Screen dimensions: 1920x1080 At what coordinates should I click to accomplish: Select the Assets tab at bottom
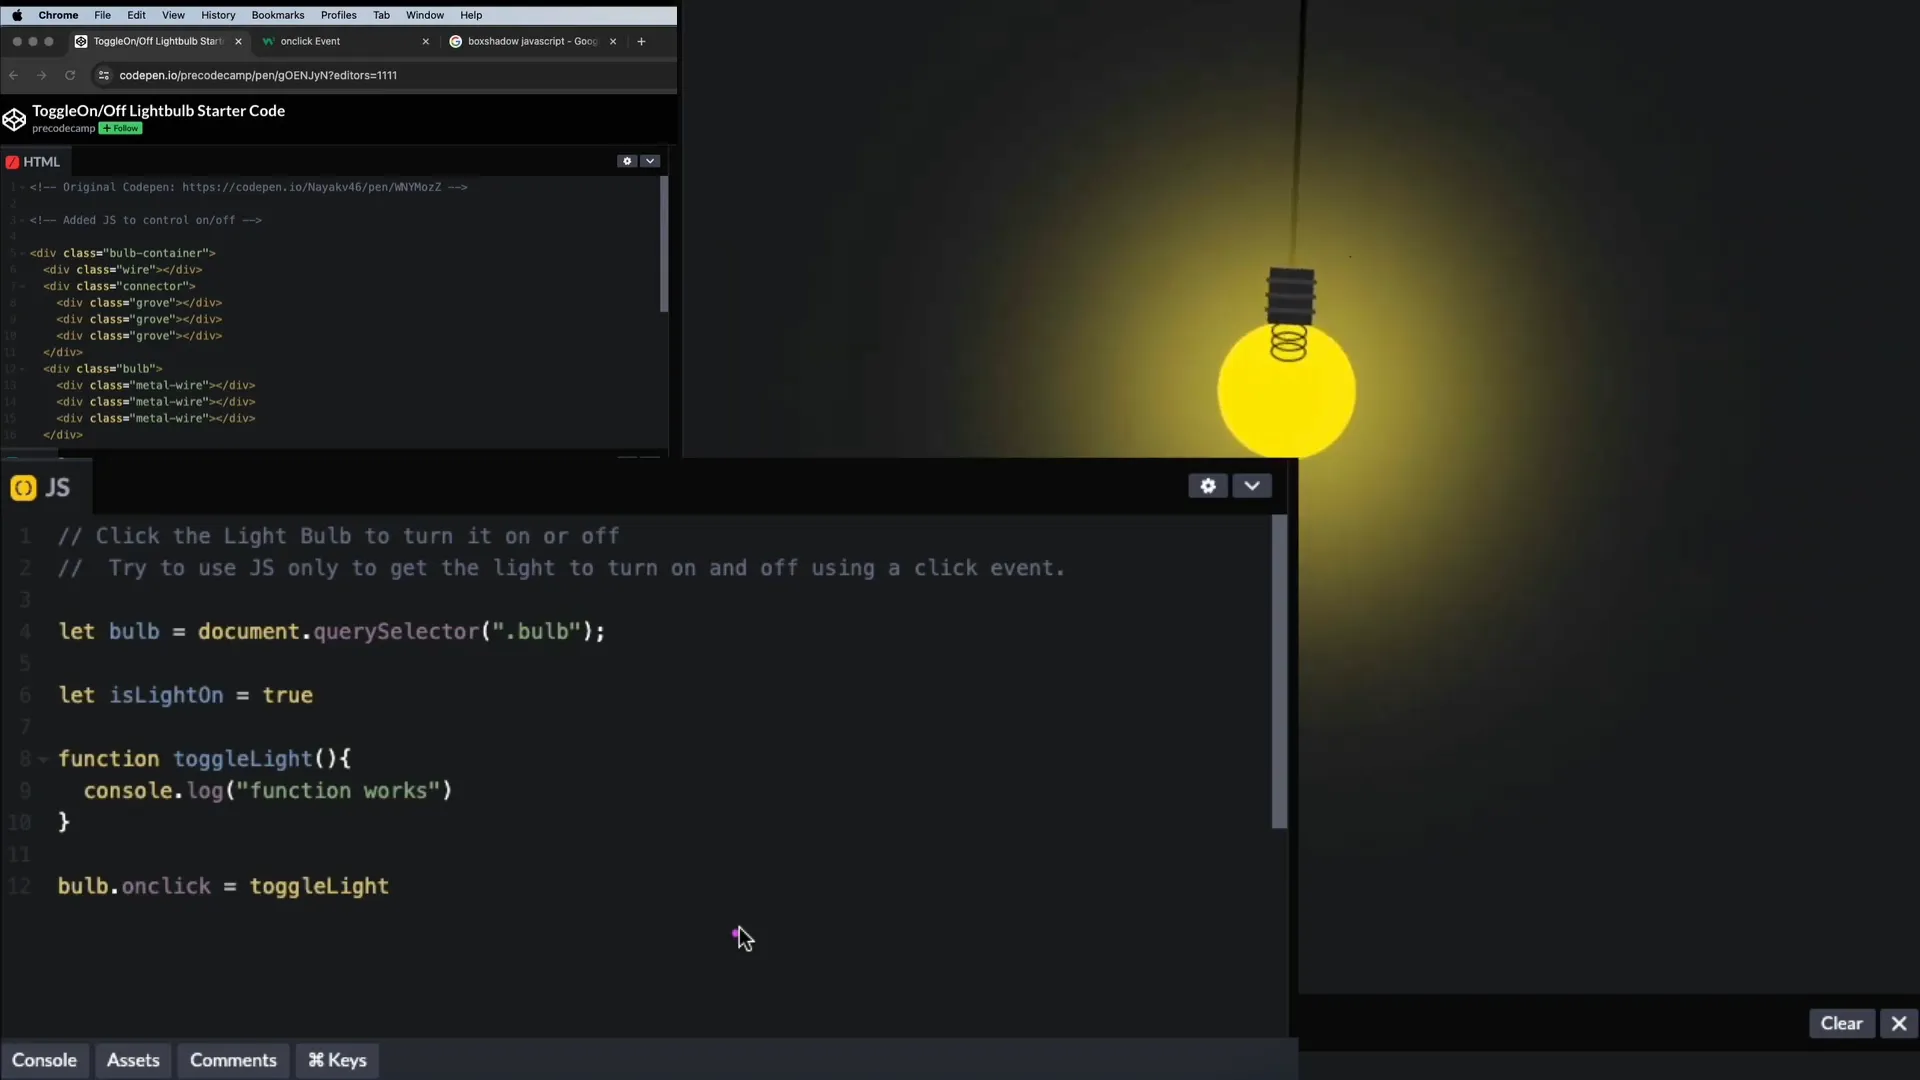[x=131, y=1059]
